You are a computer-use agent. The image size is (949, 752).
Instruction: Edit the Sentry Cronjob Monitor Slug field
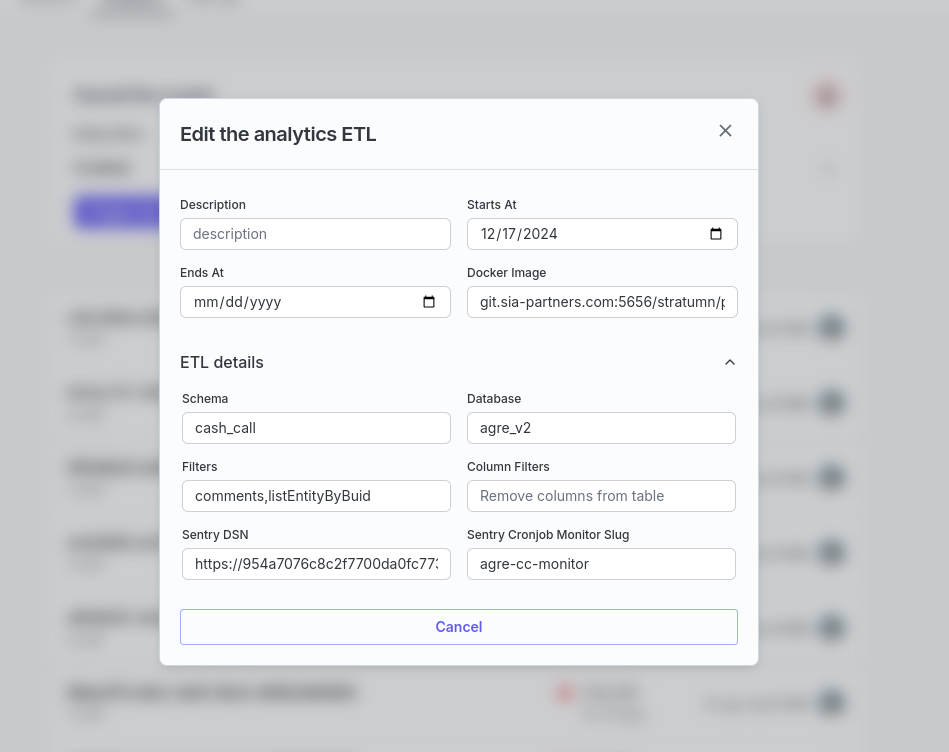[601, 563]
